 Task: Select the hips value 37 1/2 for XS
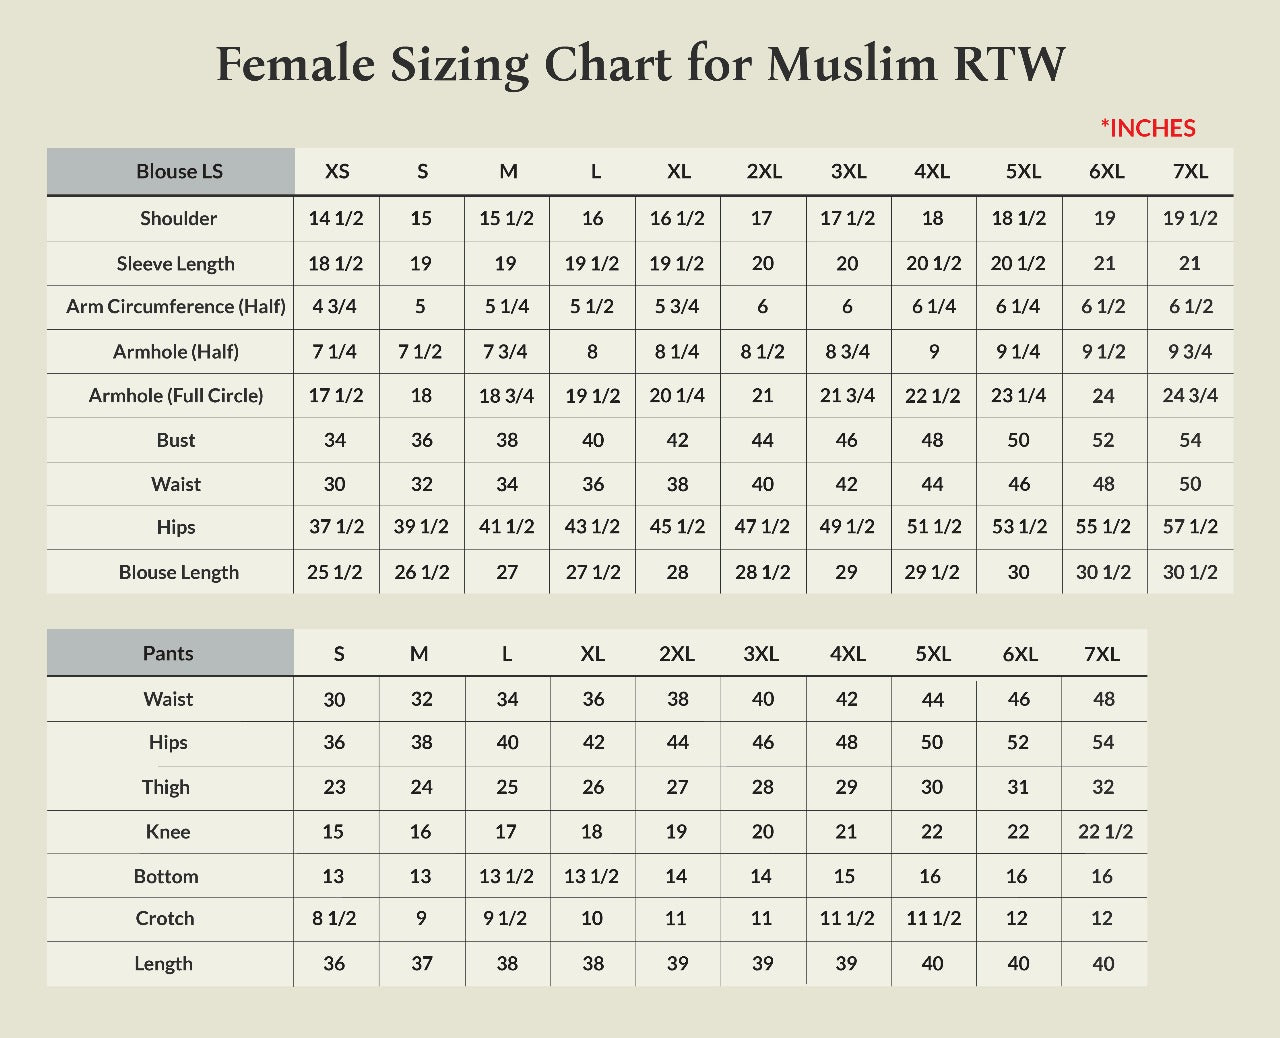[x=336, y=527]
